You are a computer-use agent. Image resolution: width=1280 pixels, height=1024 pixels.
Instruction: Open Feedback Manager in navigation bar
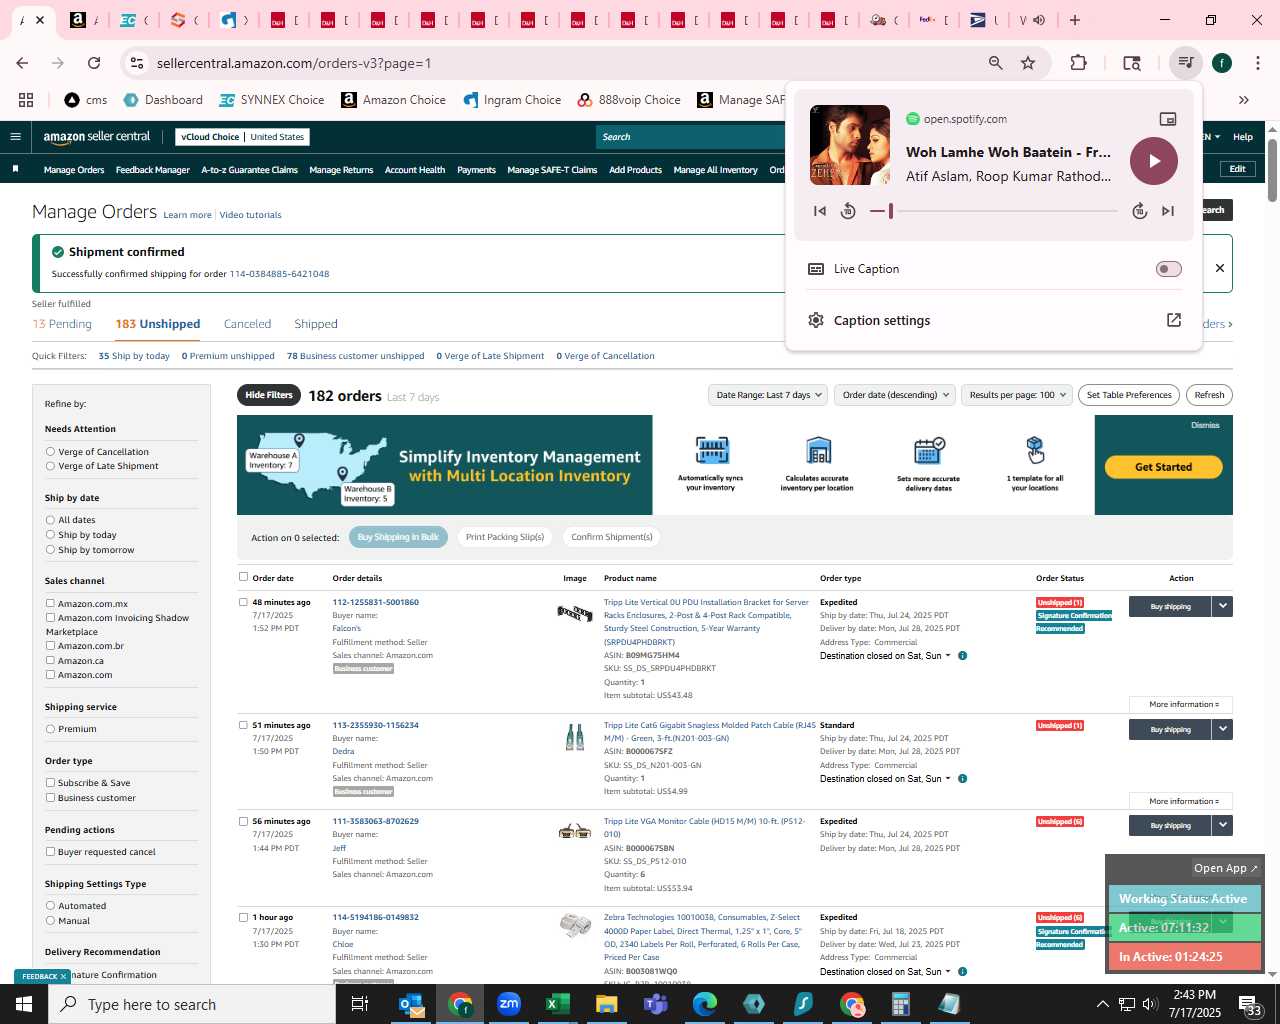[x=152, y=170]
